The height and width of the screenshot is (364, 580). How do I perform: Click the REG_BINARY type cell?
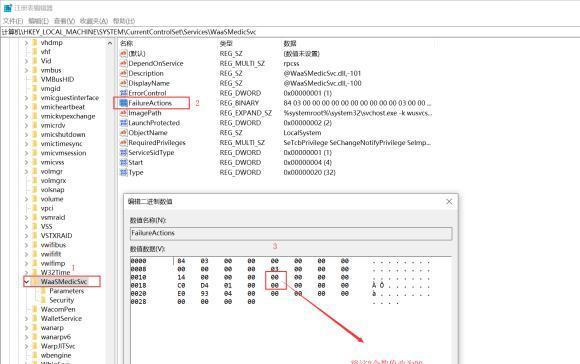point(239,103)
